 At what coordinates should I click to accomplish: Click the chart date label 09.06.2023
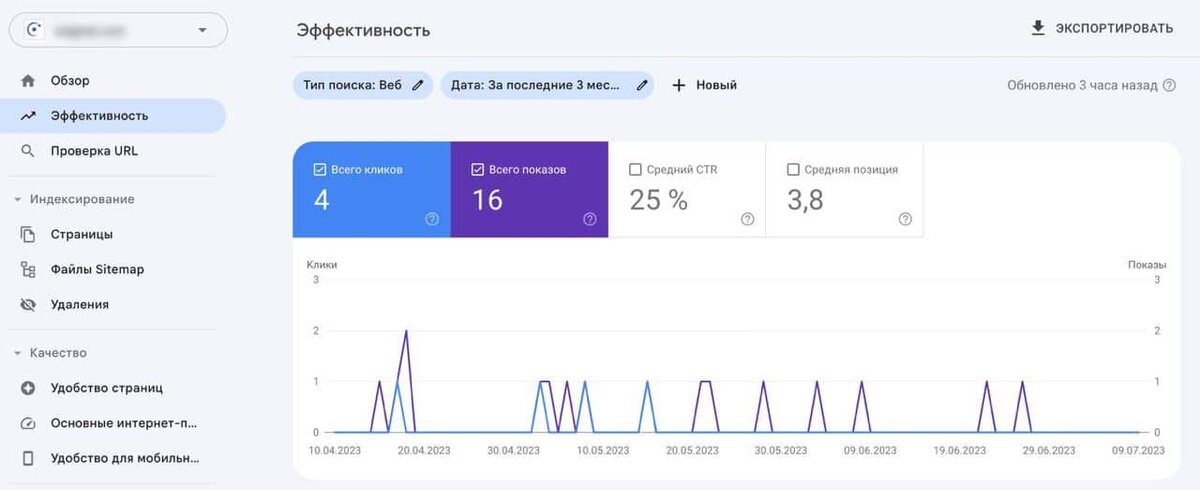[870, 451]
